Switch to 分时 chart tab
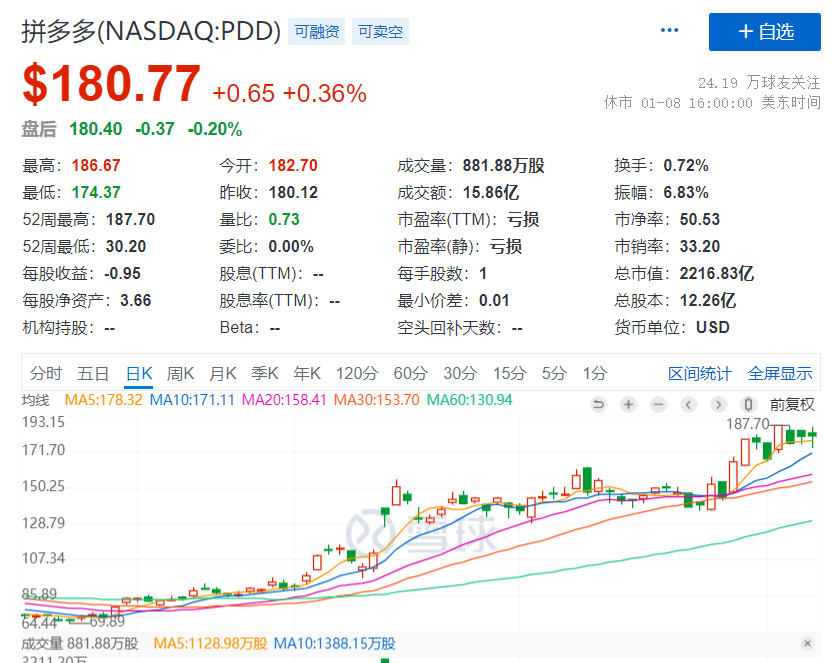The width and height of the screenshot is (840, 663). click(46, 373)
